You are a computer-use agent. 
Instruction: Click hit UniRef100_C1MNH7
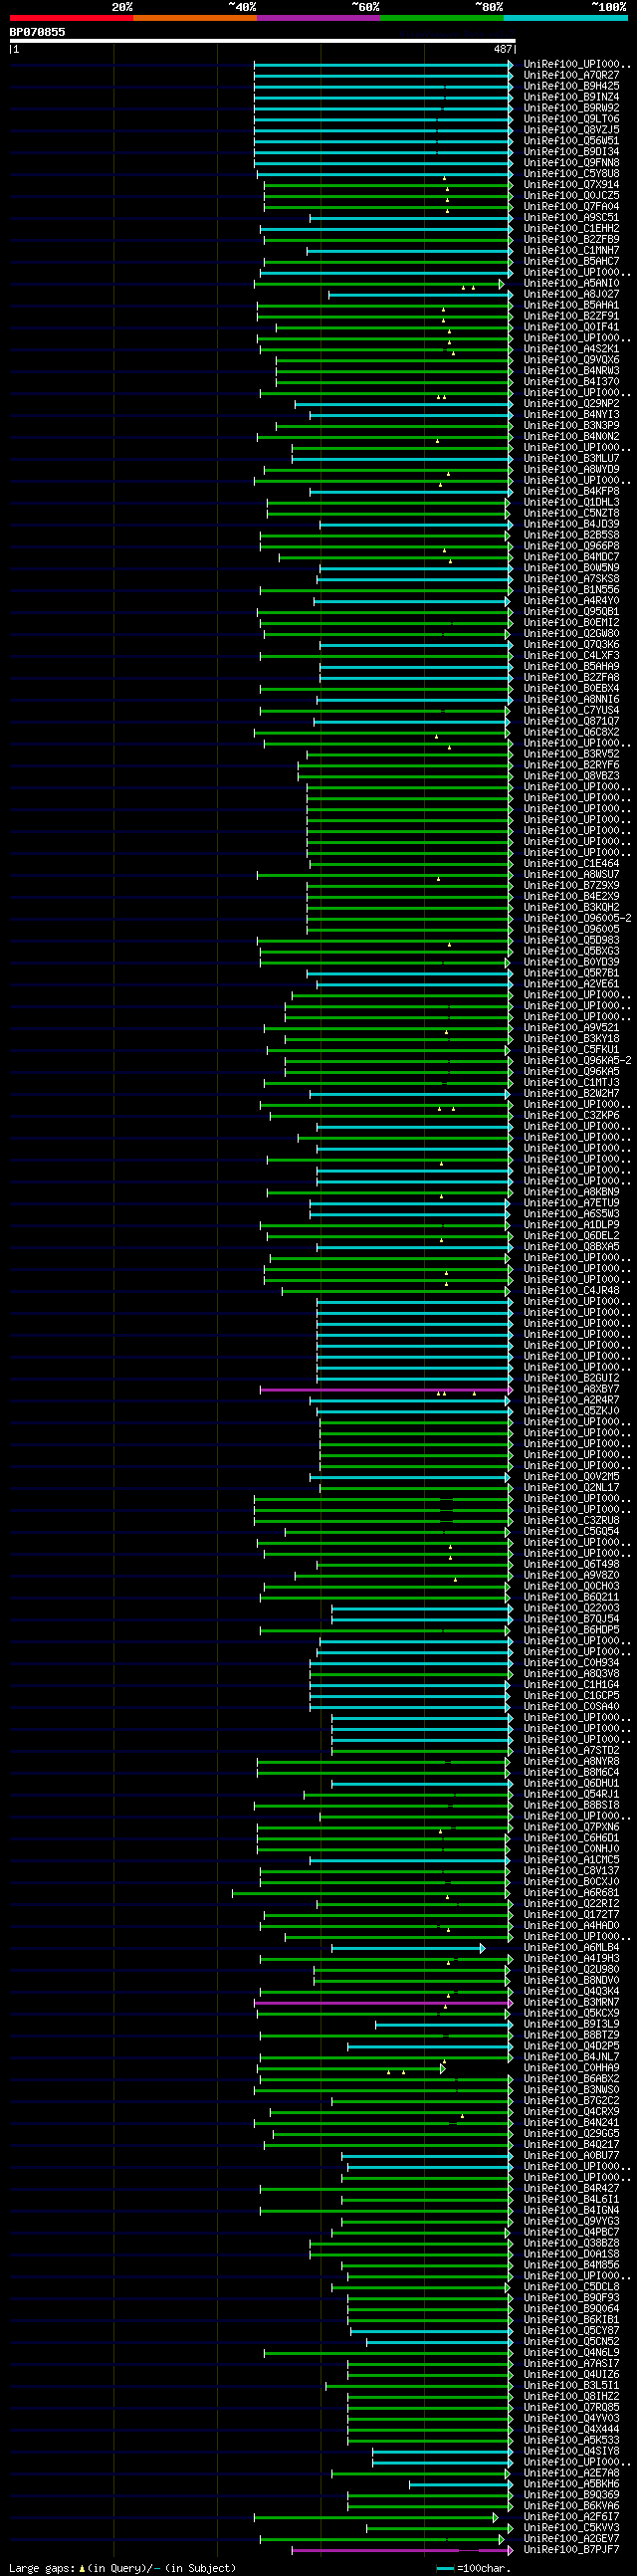pyautogui.click(x=571, y=251)
